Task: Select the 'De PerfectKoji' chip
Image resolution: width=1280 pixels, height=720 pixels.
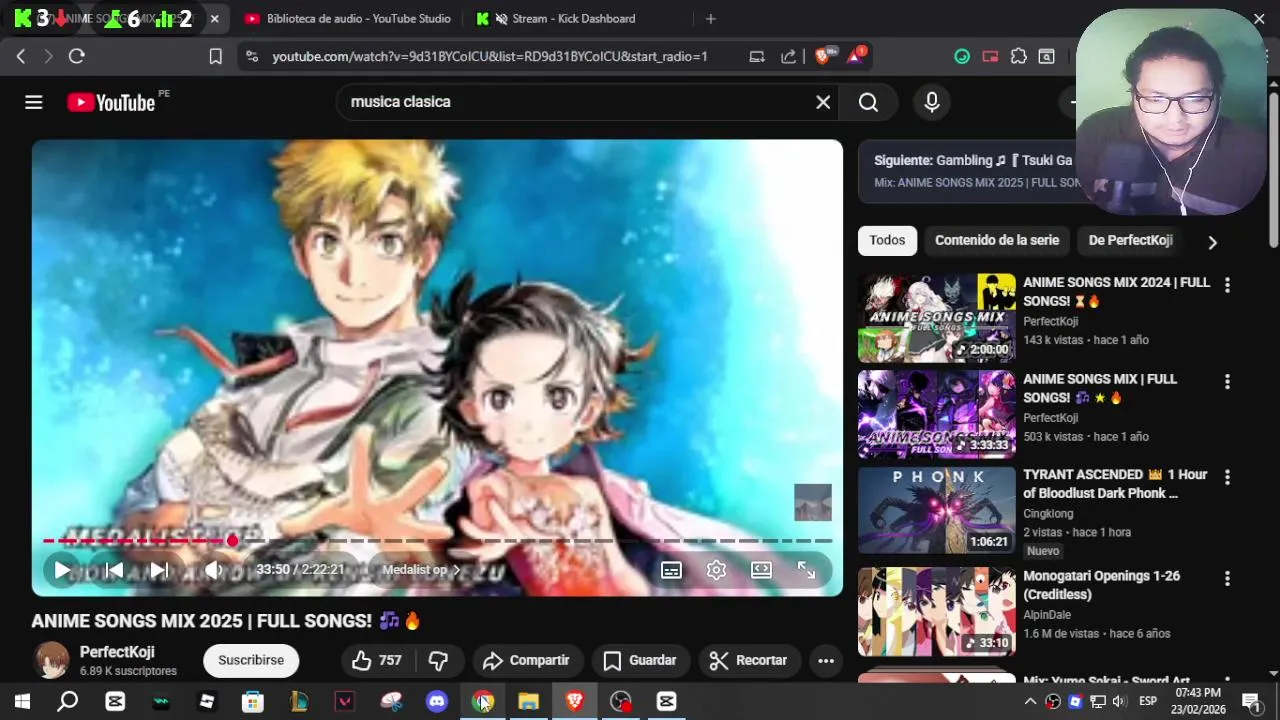Action: [x=1130, y=240]
